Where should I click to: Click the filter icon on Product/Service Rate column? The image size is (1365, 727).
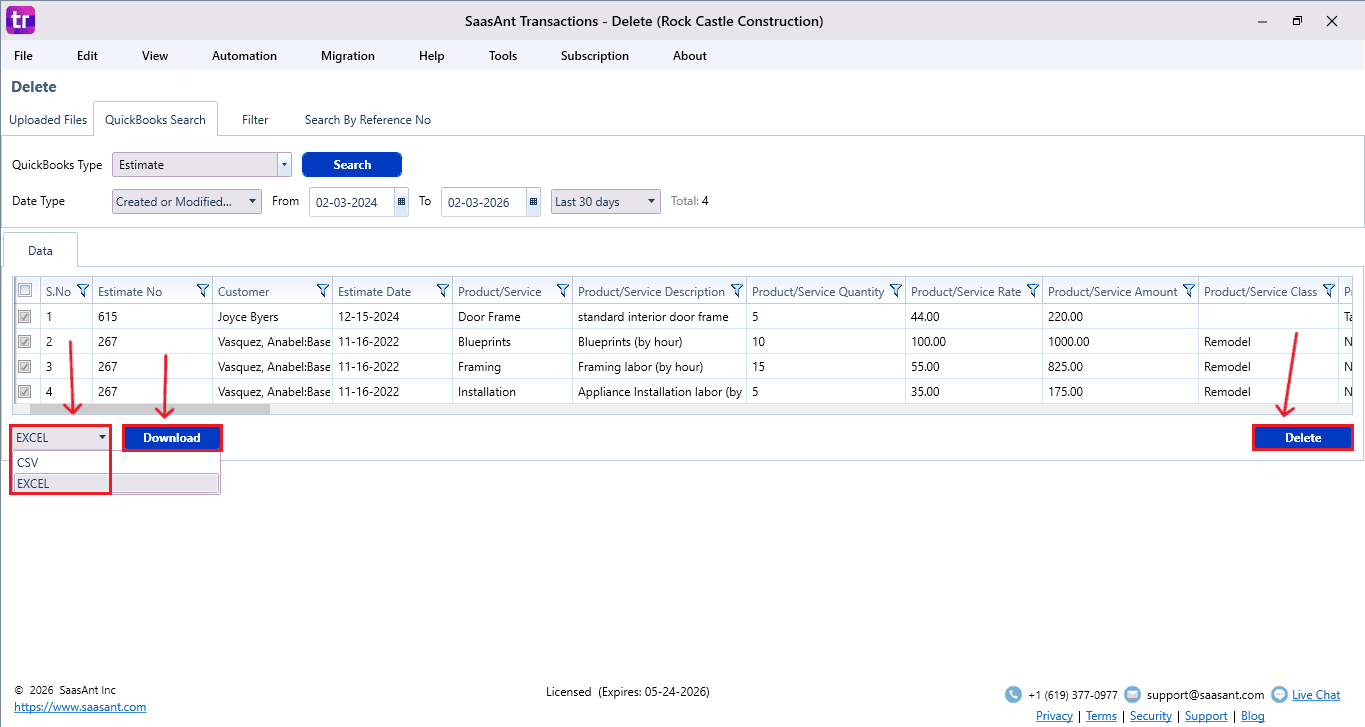[1033, 291]
